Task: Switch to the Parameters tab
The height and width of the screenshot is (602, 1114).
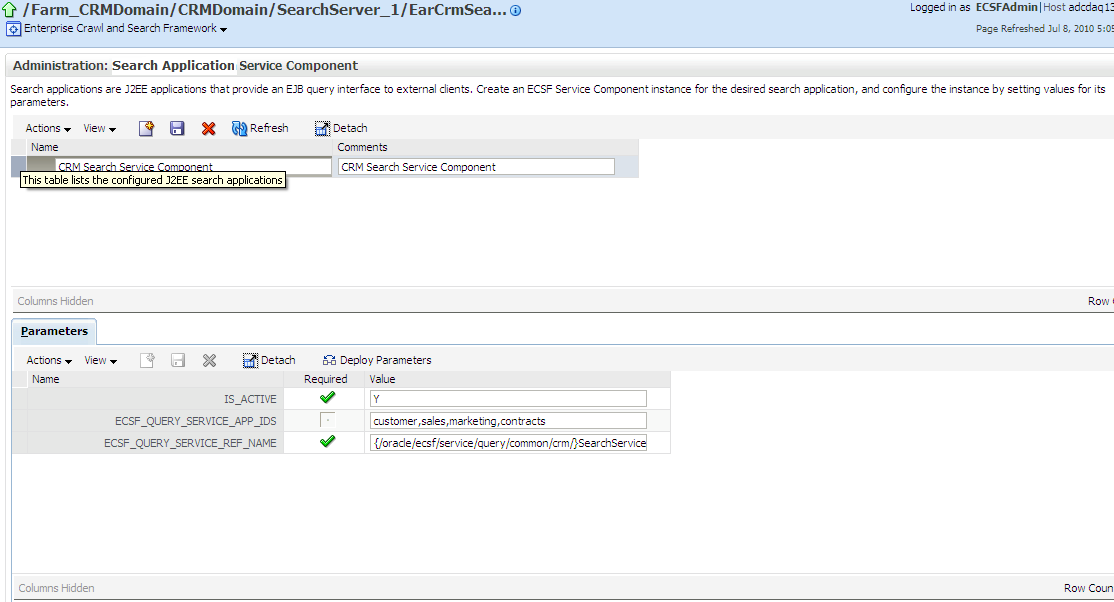Action: (x=54, y=331)
